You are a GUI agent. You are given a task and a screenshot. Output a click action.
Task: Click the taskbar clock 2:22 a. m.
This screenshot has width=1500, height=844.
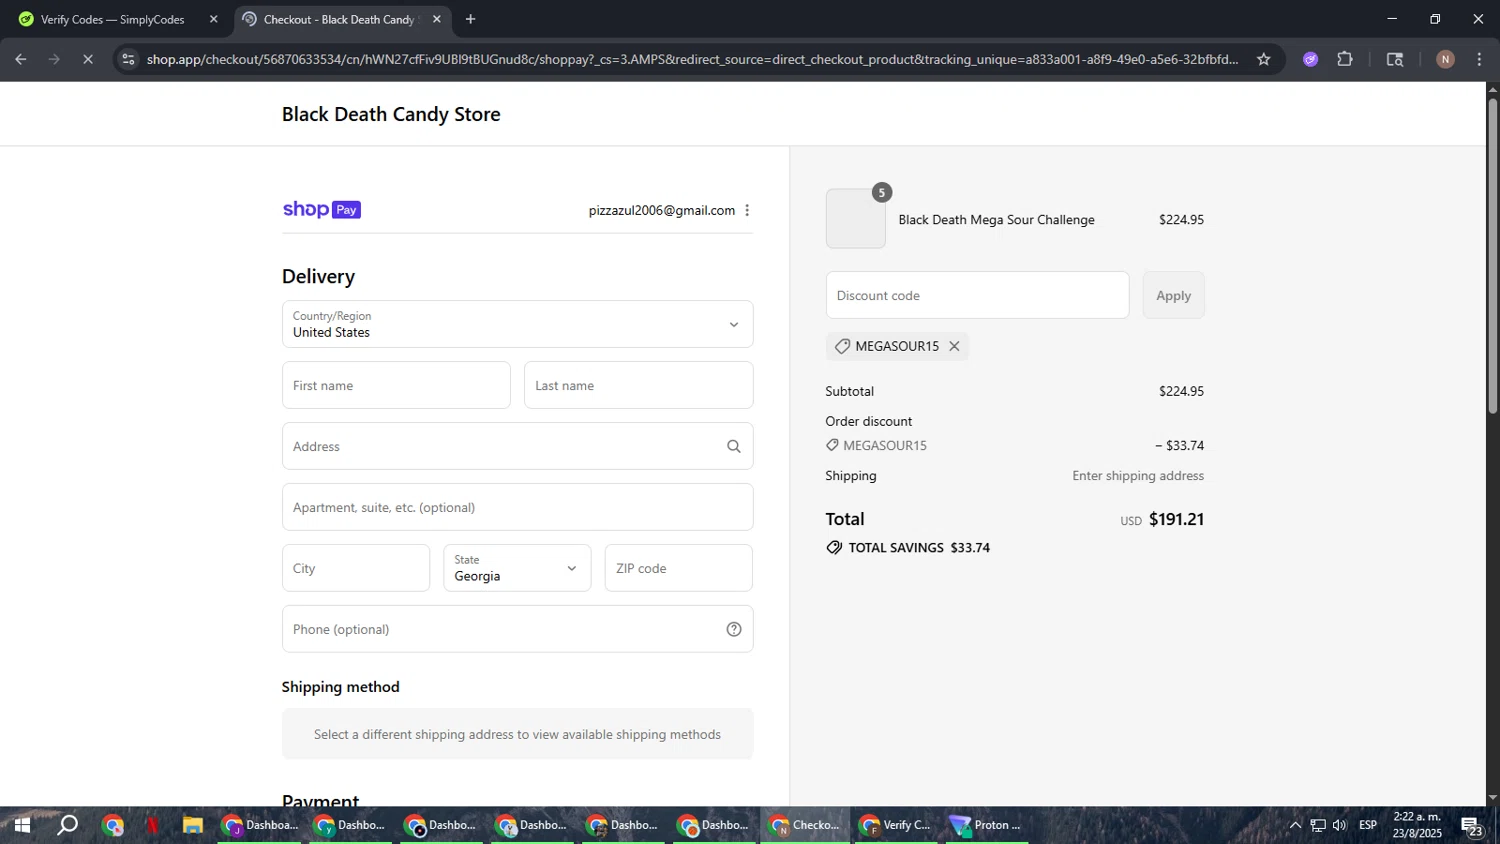tap(1417, 825)
